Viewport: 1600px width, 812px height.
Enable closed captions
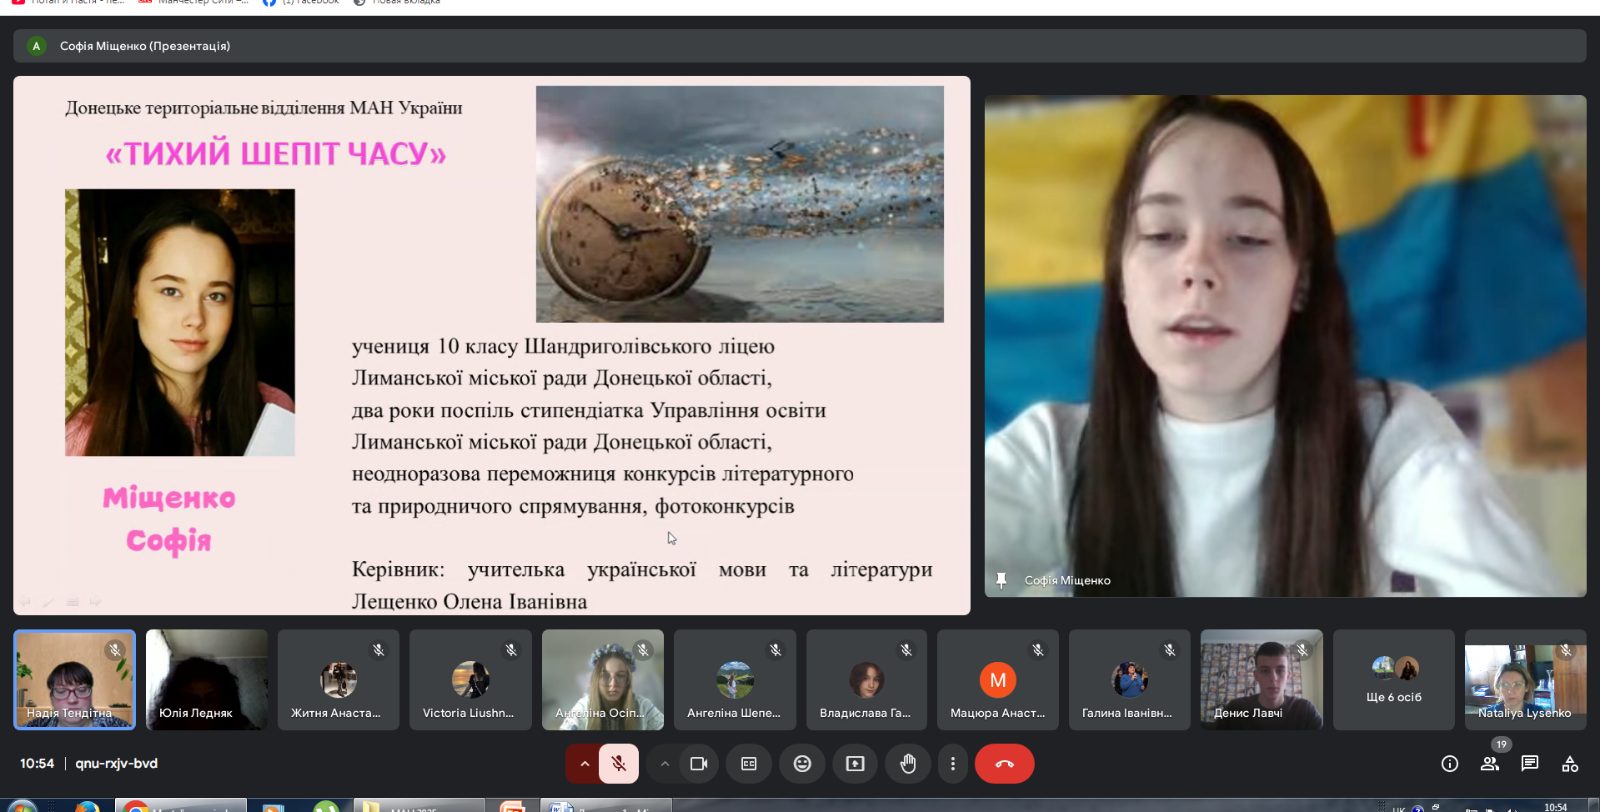click(x=749, y=764)
